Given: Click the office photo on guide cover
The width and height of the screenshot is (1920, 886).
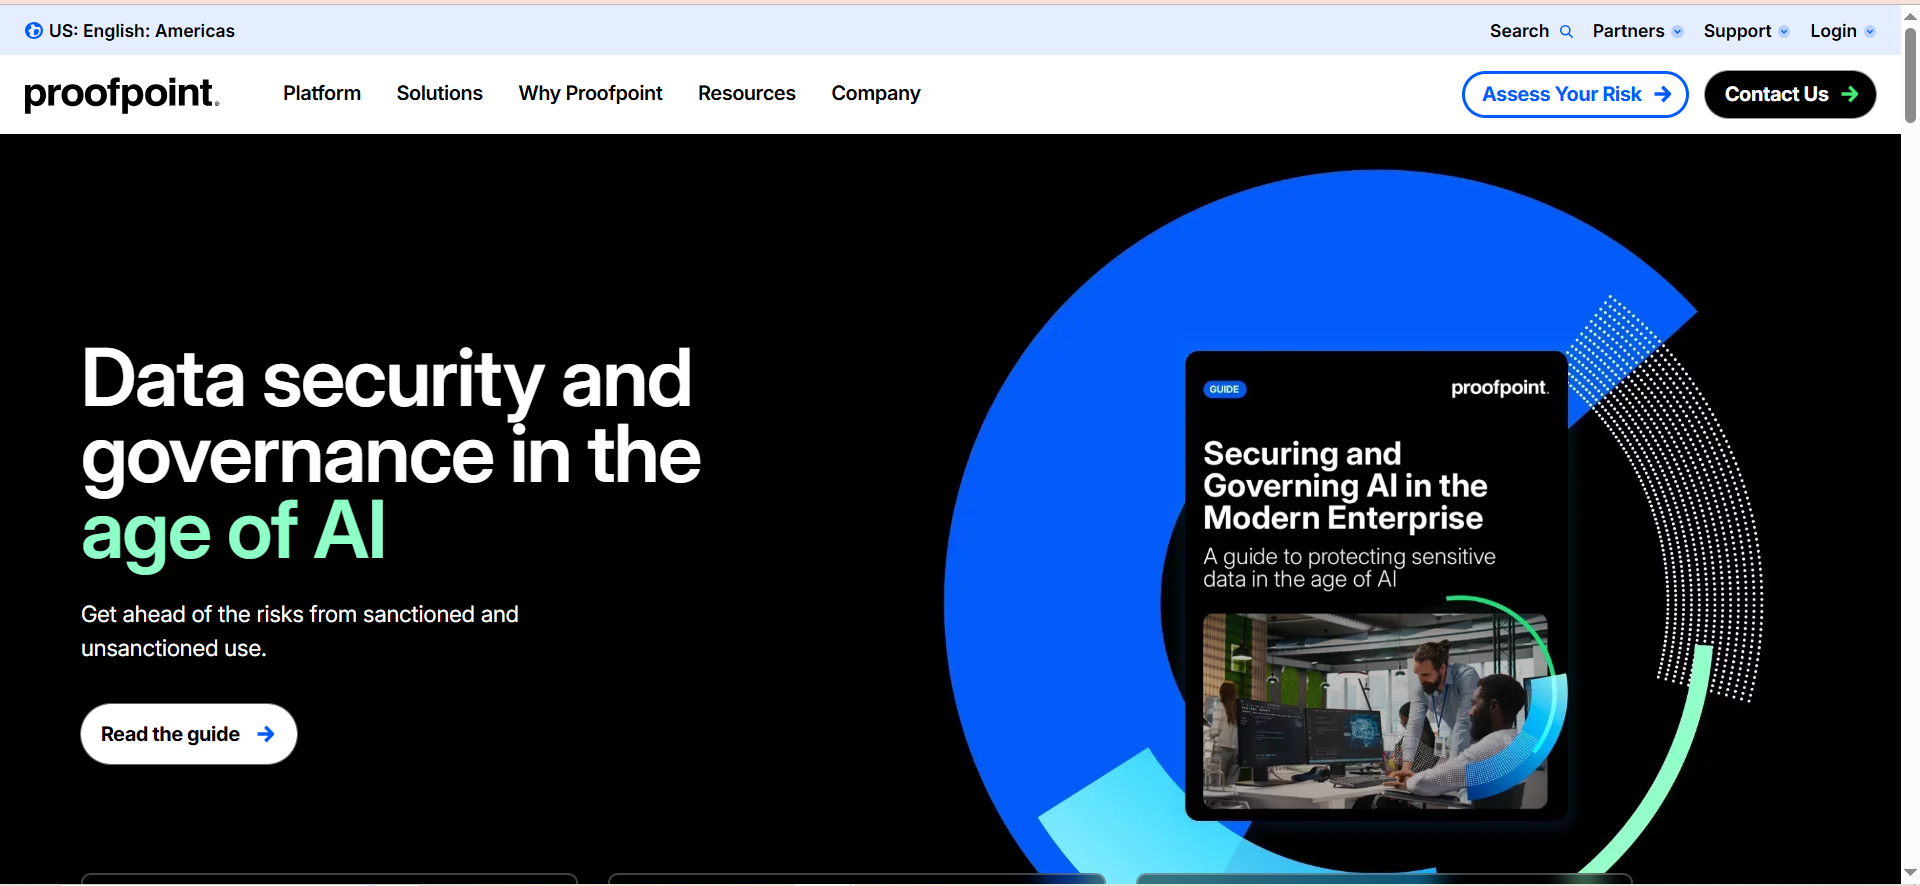Looking at the screenshot, I should [x=1375, y=711].
